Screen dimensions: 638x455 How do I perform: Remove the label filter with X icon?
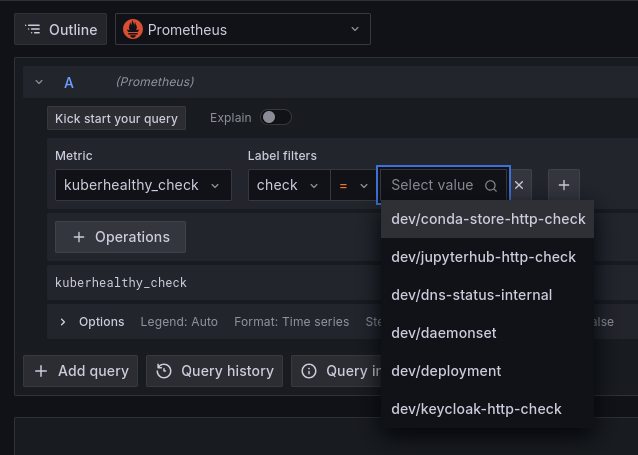coord(519,185)
